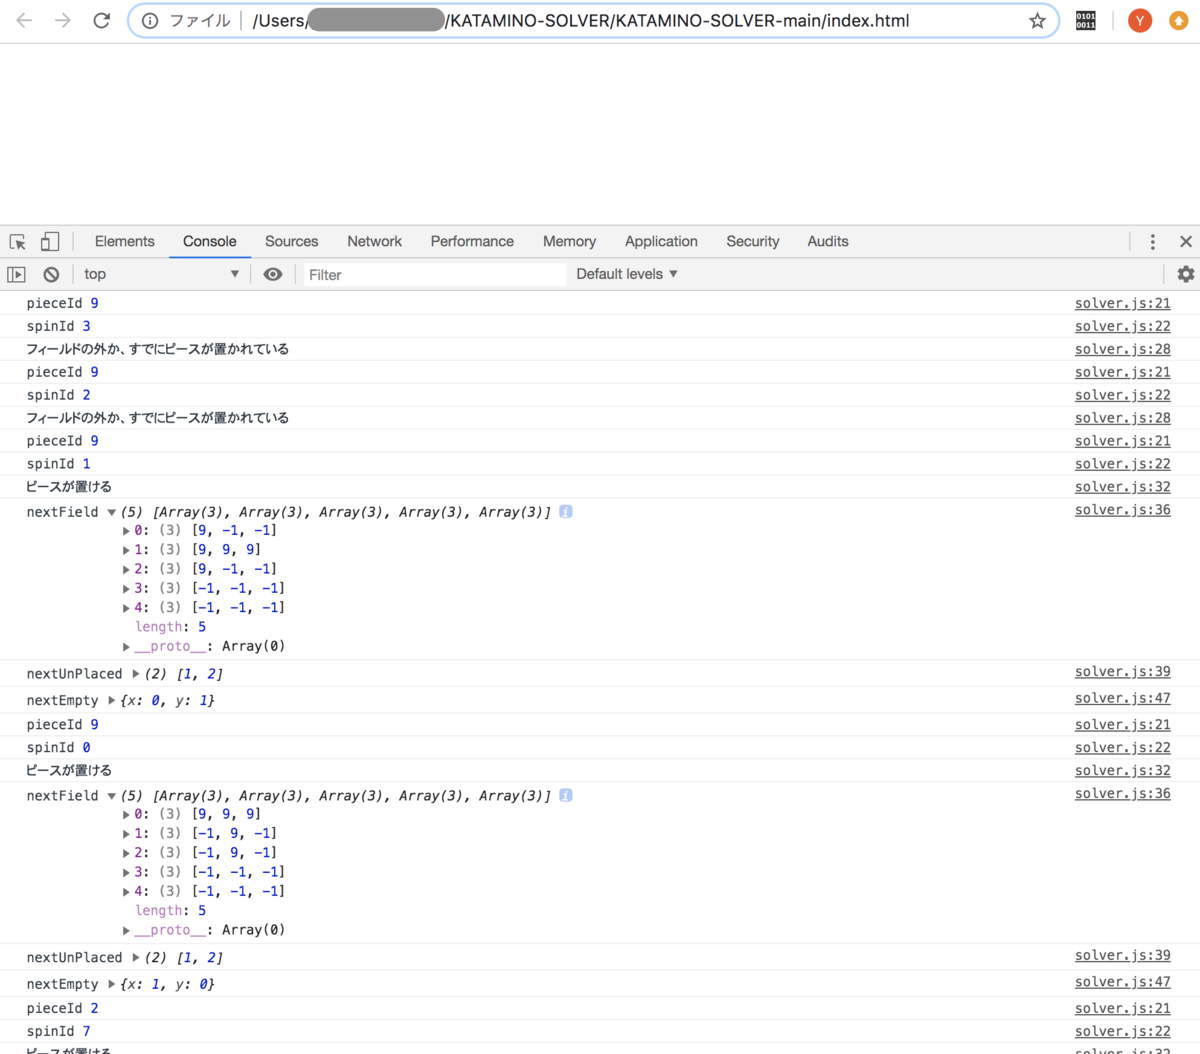
Task: Open solver.js:22 link for spinId 3
Action: [x=1122, y=326]
